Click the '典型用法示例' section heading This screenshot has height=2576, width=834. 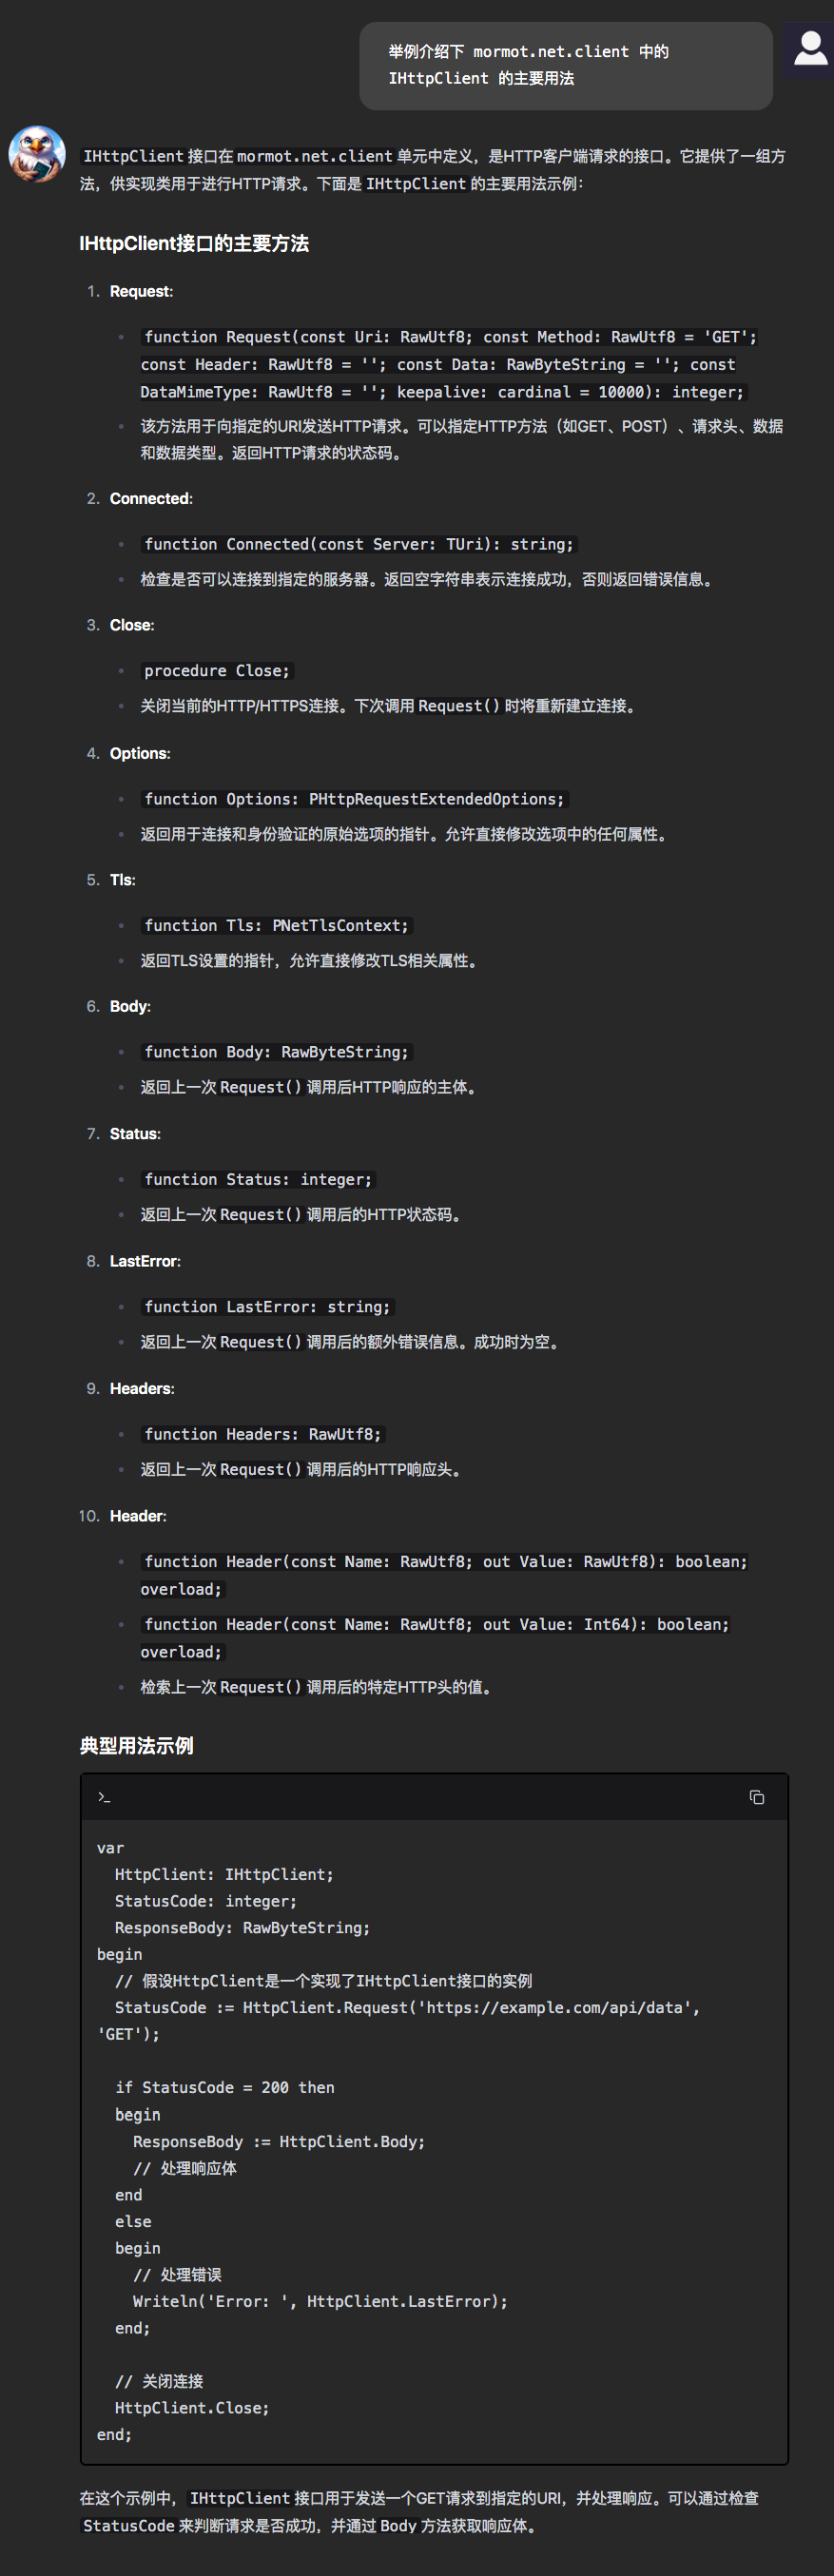(x=136, y=1744)
